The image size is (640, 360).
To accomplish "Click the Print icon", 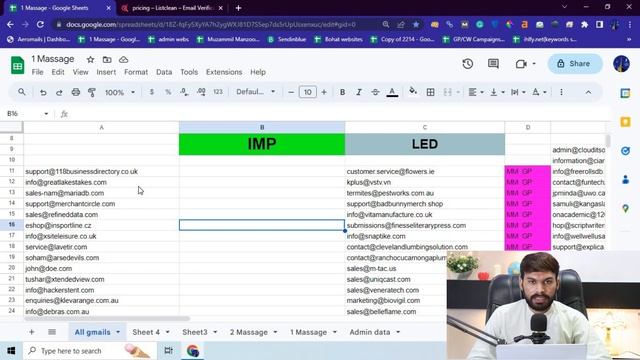I will [x=76, y=92].
